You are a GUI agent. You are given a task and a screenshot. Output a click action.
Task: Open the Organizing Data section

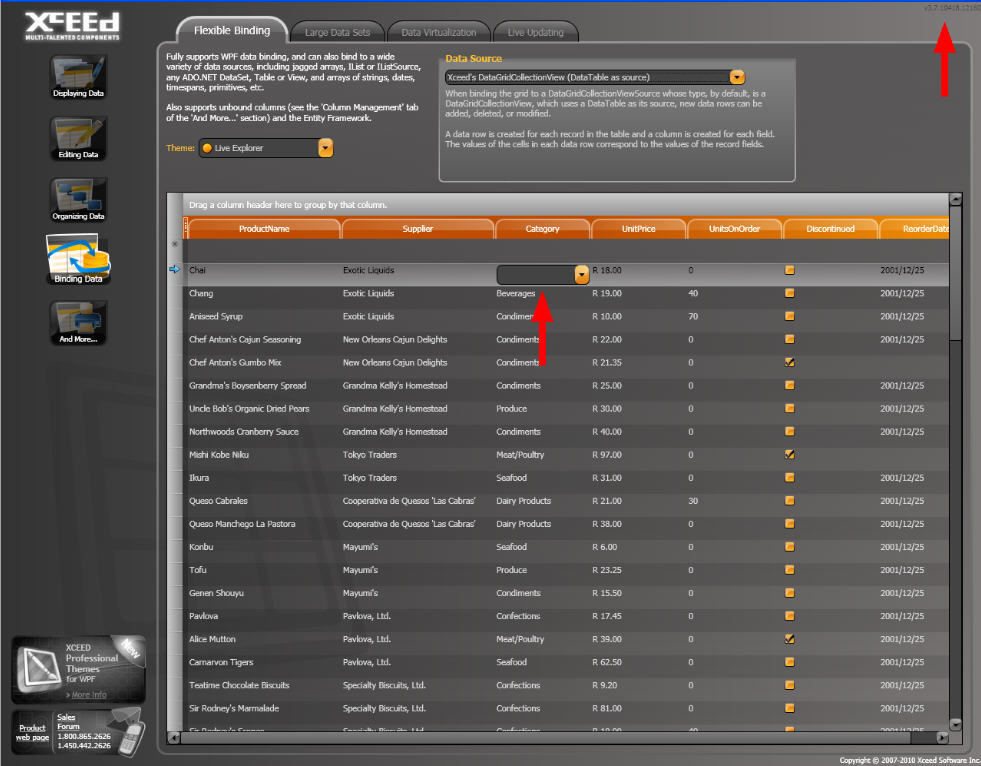point(77,200)
